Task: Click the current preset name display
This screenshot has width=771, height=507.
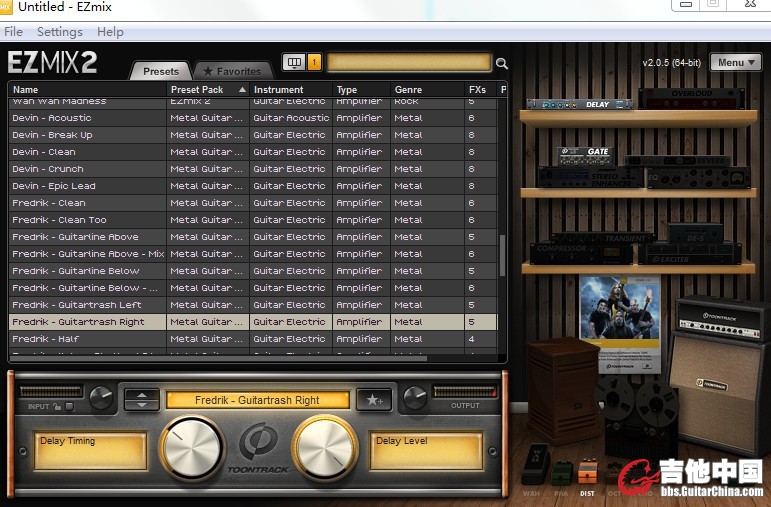Action: point(257,400)
